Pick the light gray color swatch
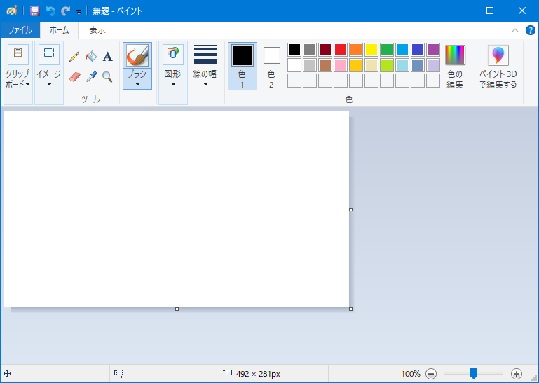 pyautogui.click(x=310, y=65)
